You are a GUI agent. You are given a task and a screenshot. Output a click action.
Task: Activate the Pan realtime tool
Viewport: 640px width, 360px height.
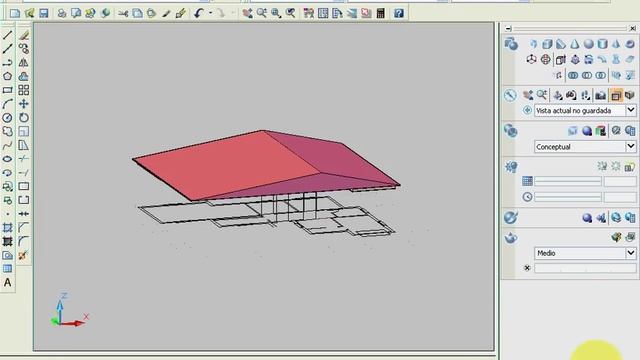pyautogui.click(x=247, y=13)
